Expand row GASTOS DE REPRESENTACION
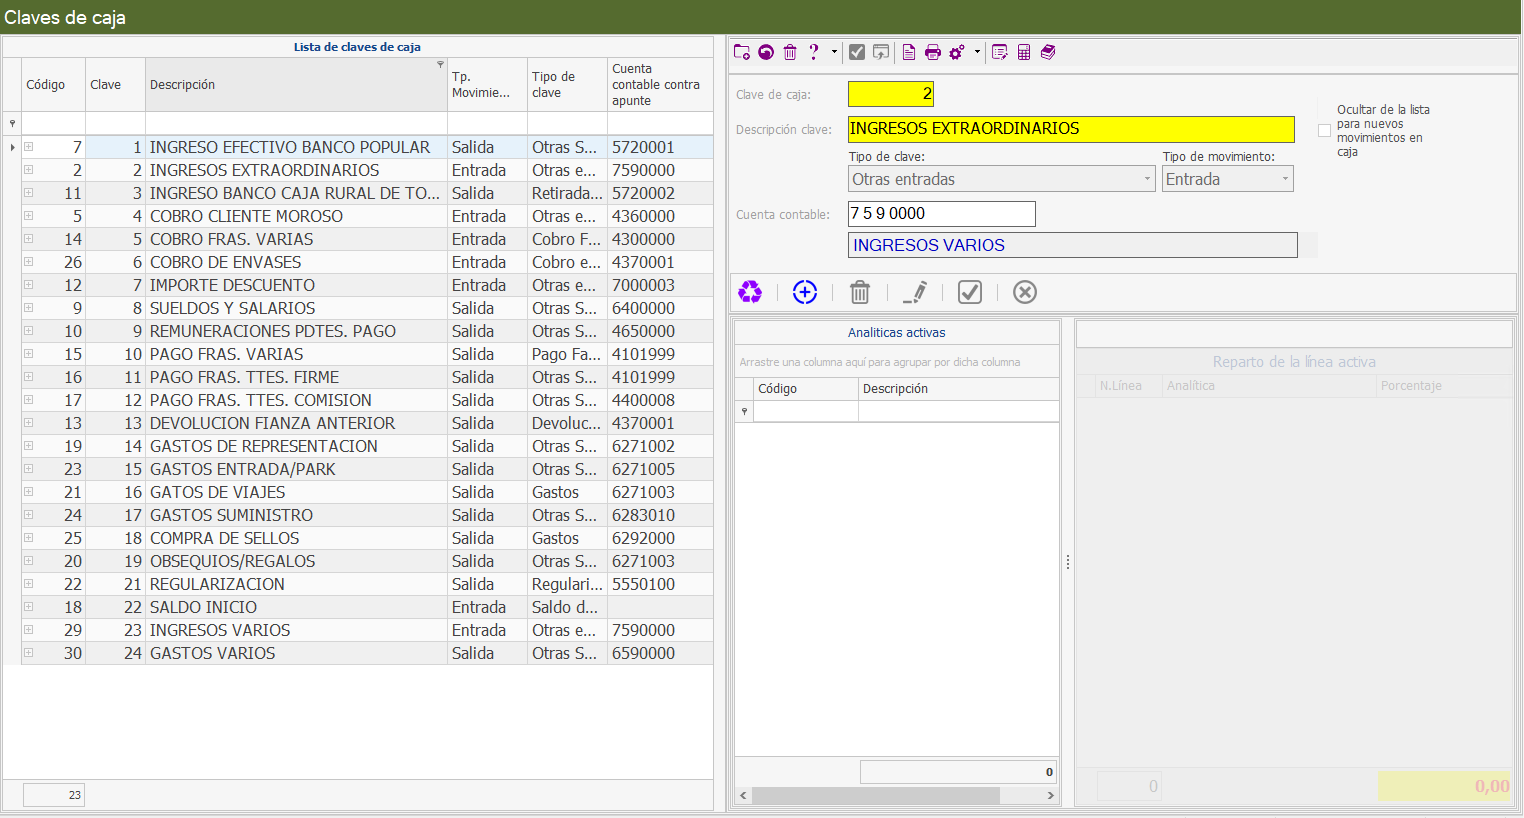Screen dimensions: 1524x818 tap(29, 446)
